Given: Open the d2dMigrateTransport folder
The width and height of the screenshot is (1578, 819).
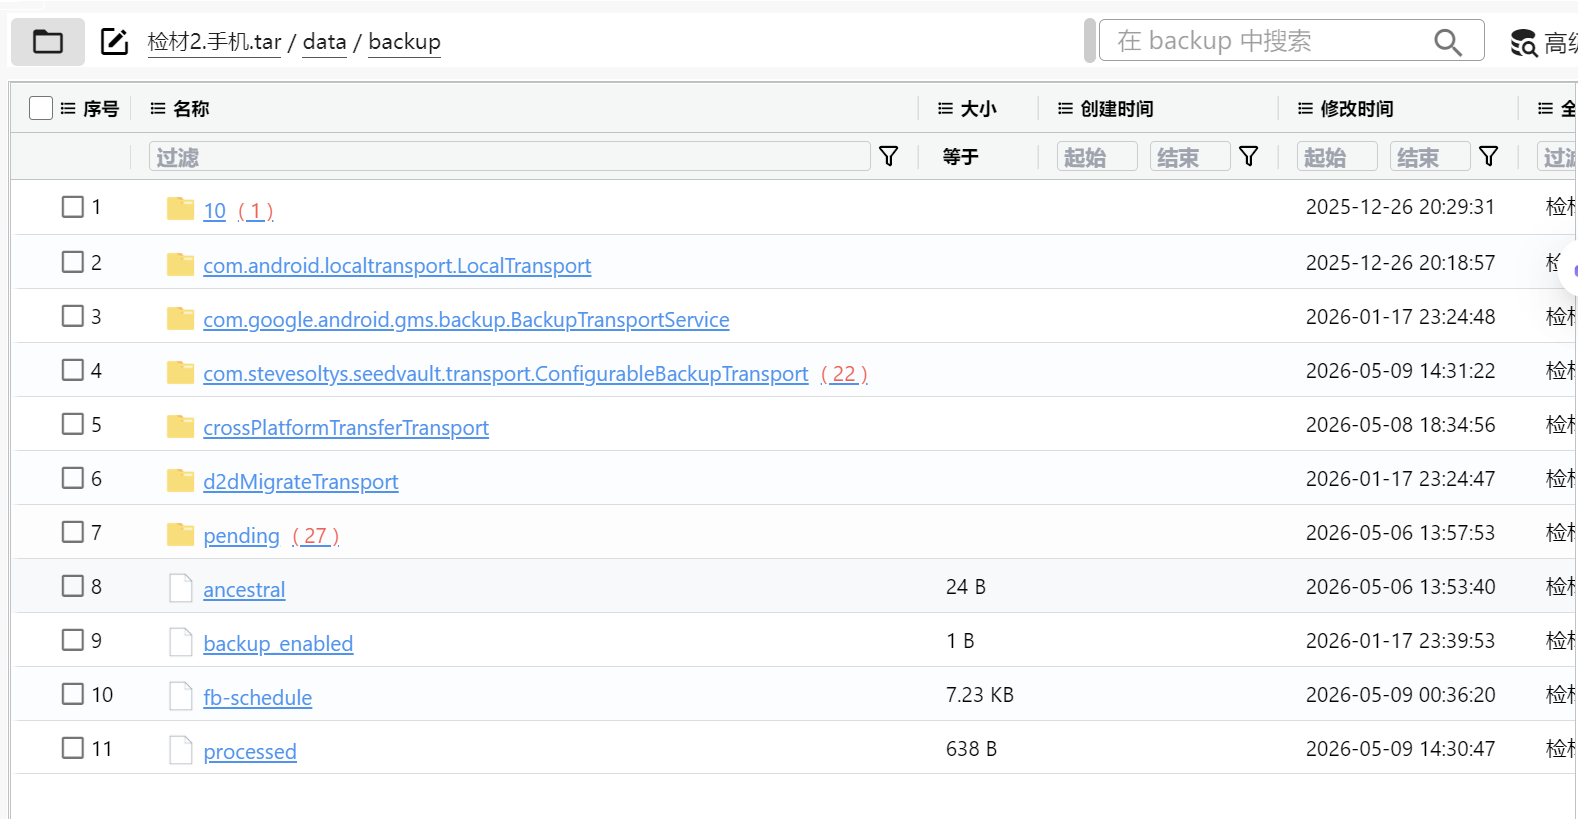Looking at the screenshot, I should click(x=301, y=482).
